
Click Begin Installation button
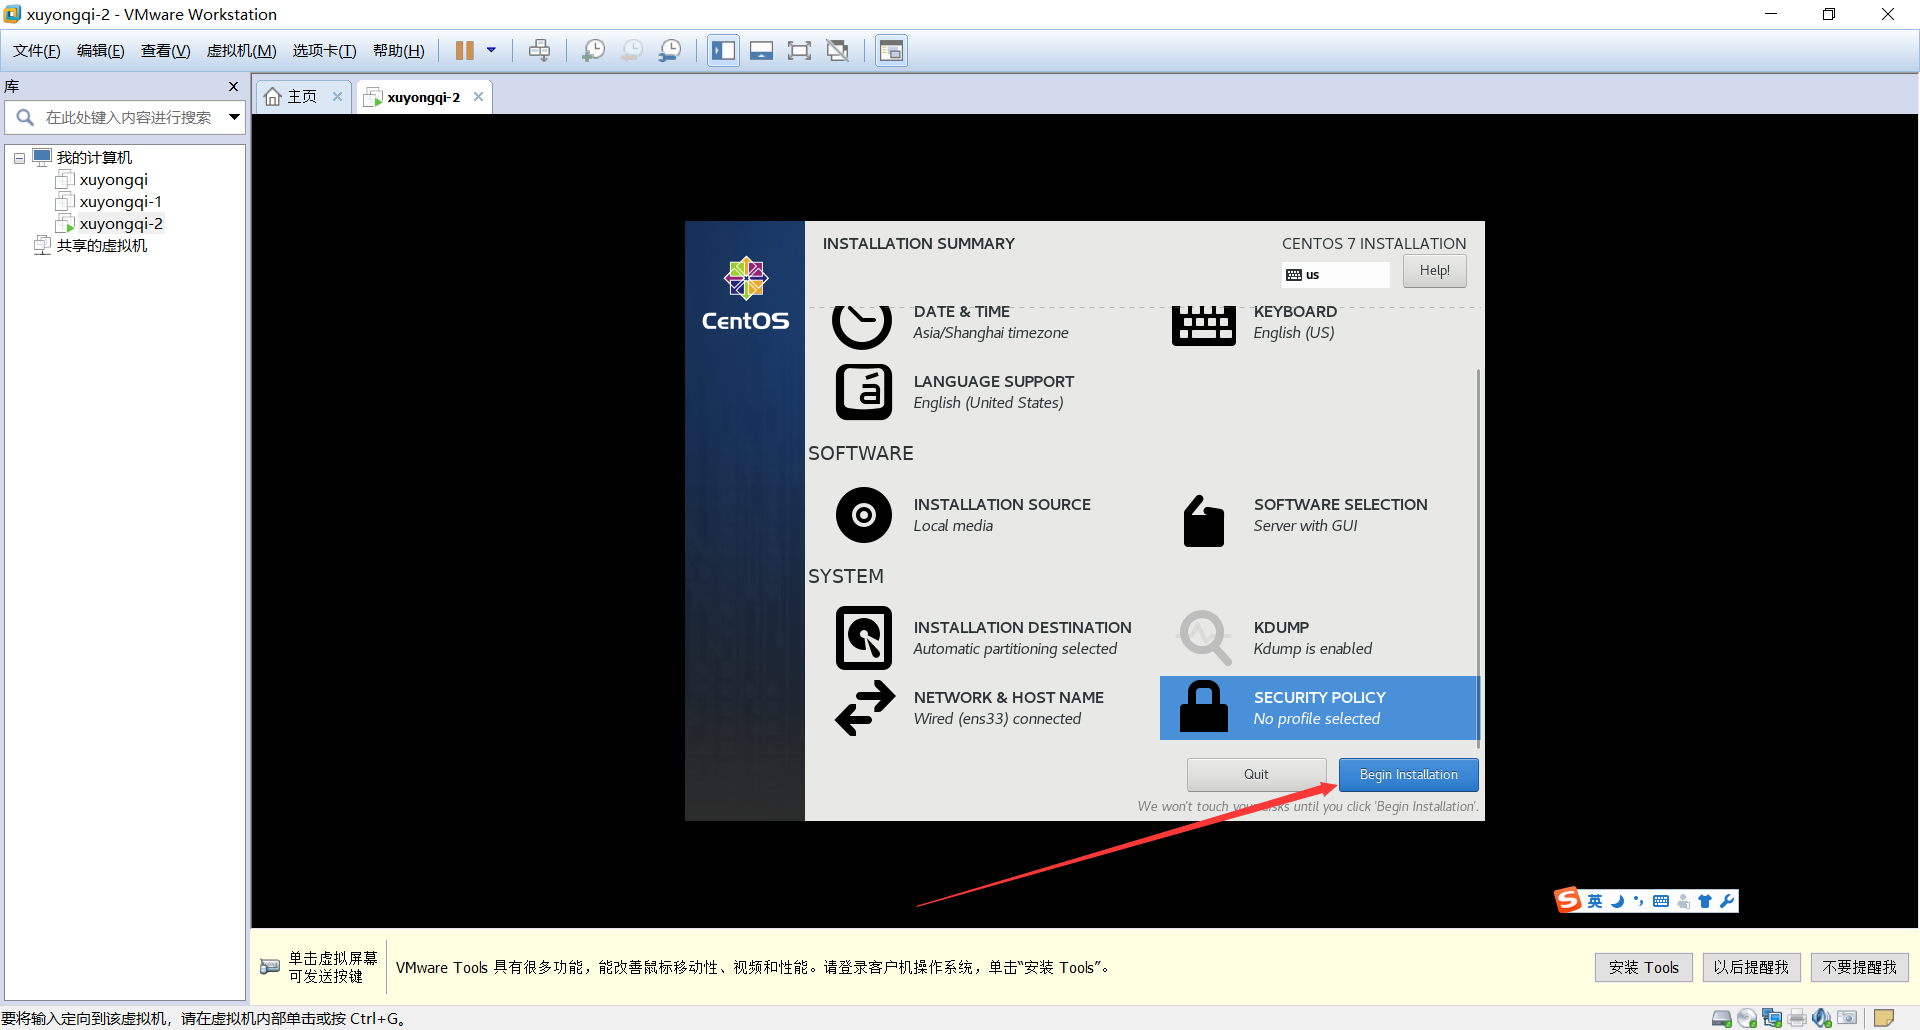click(1408, 775)
